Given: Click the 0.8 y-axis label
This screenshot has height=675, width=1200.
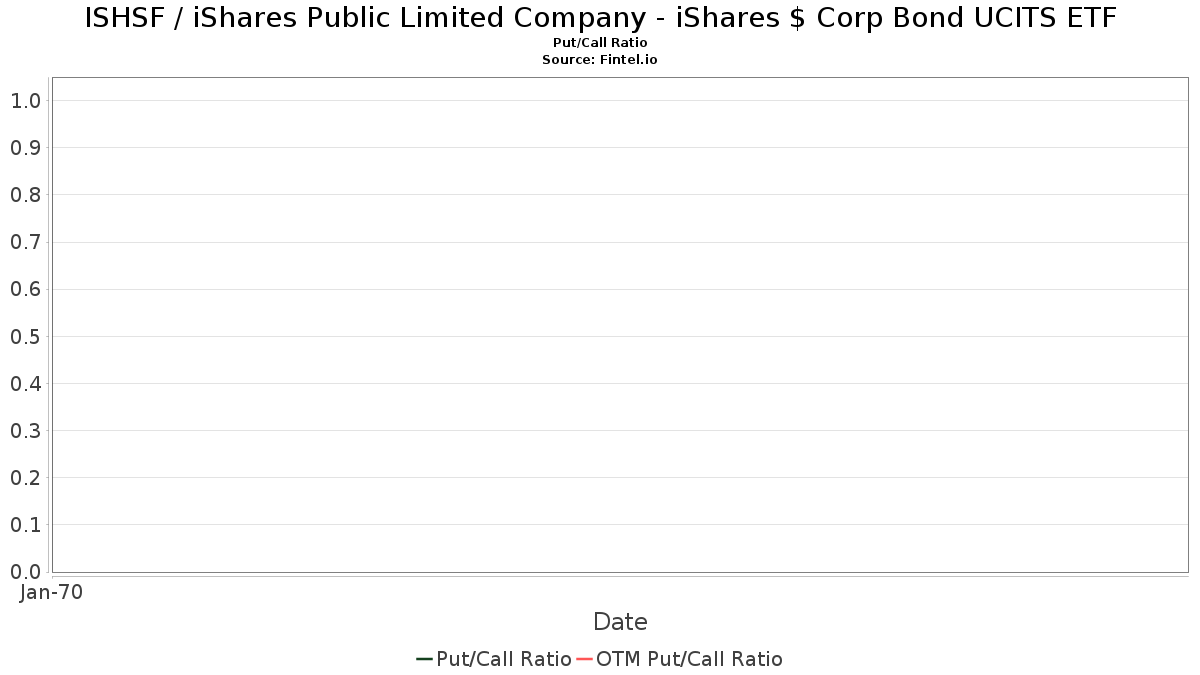Looking at the screenshot, I should coord(25,195).
